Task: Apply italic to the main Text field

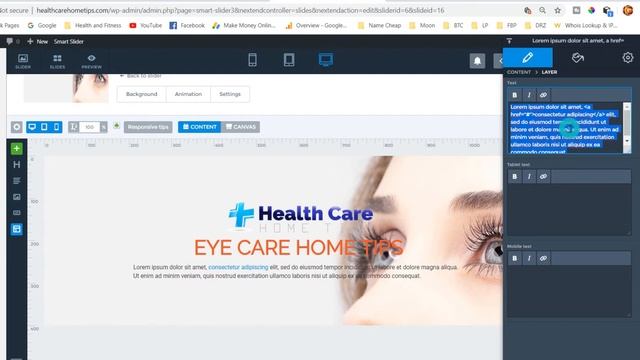Action: tap(529, 95)
